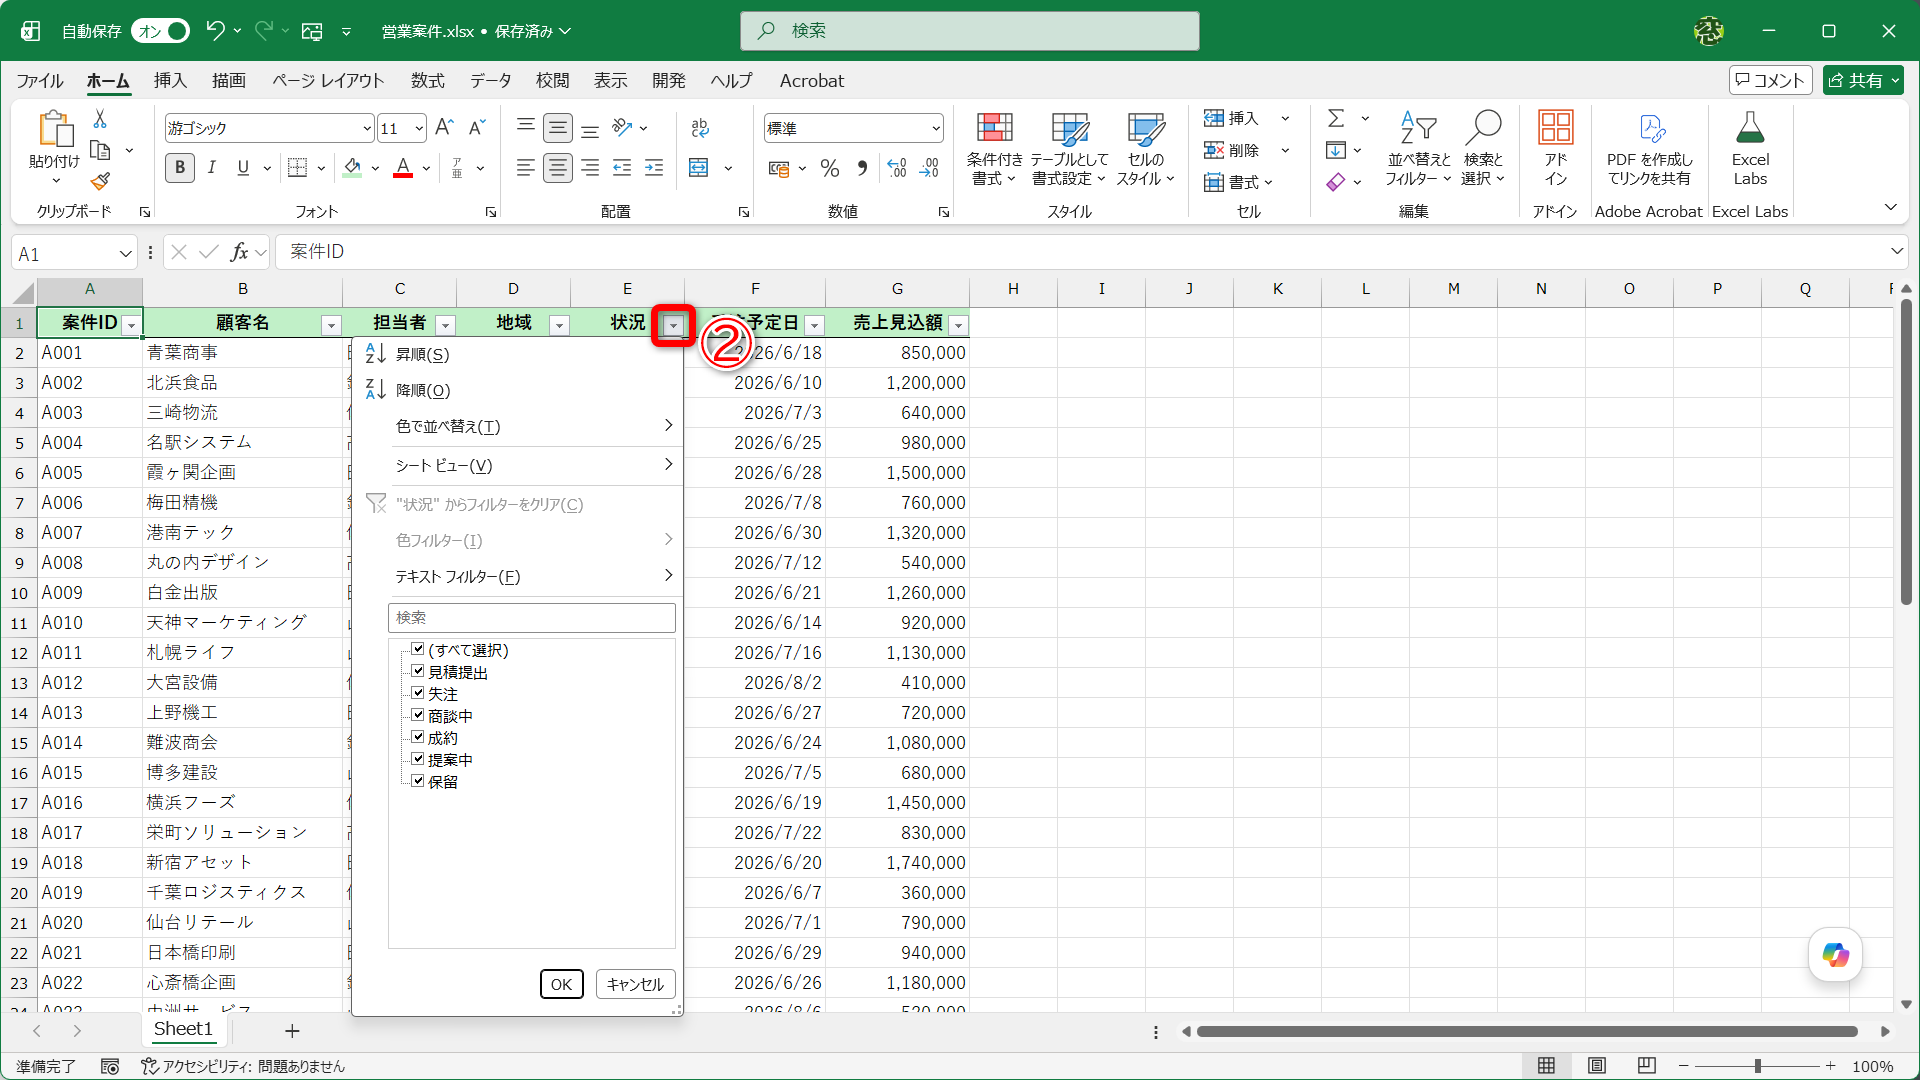
Task: Click the fill color bucket swatch
Action: [x=352, y=168]
